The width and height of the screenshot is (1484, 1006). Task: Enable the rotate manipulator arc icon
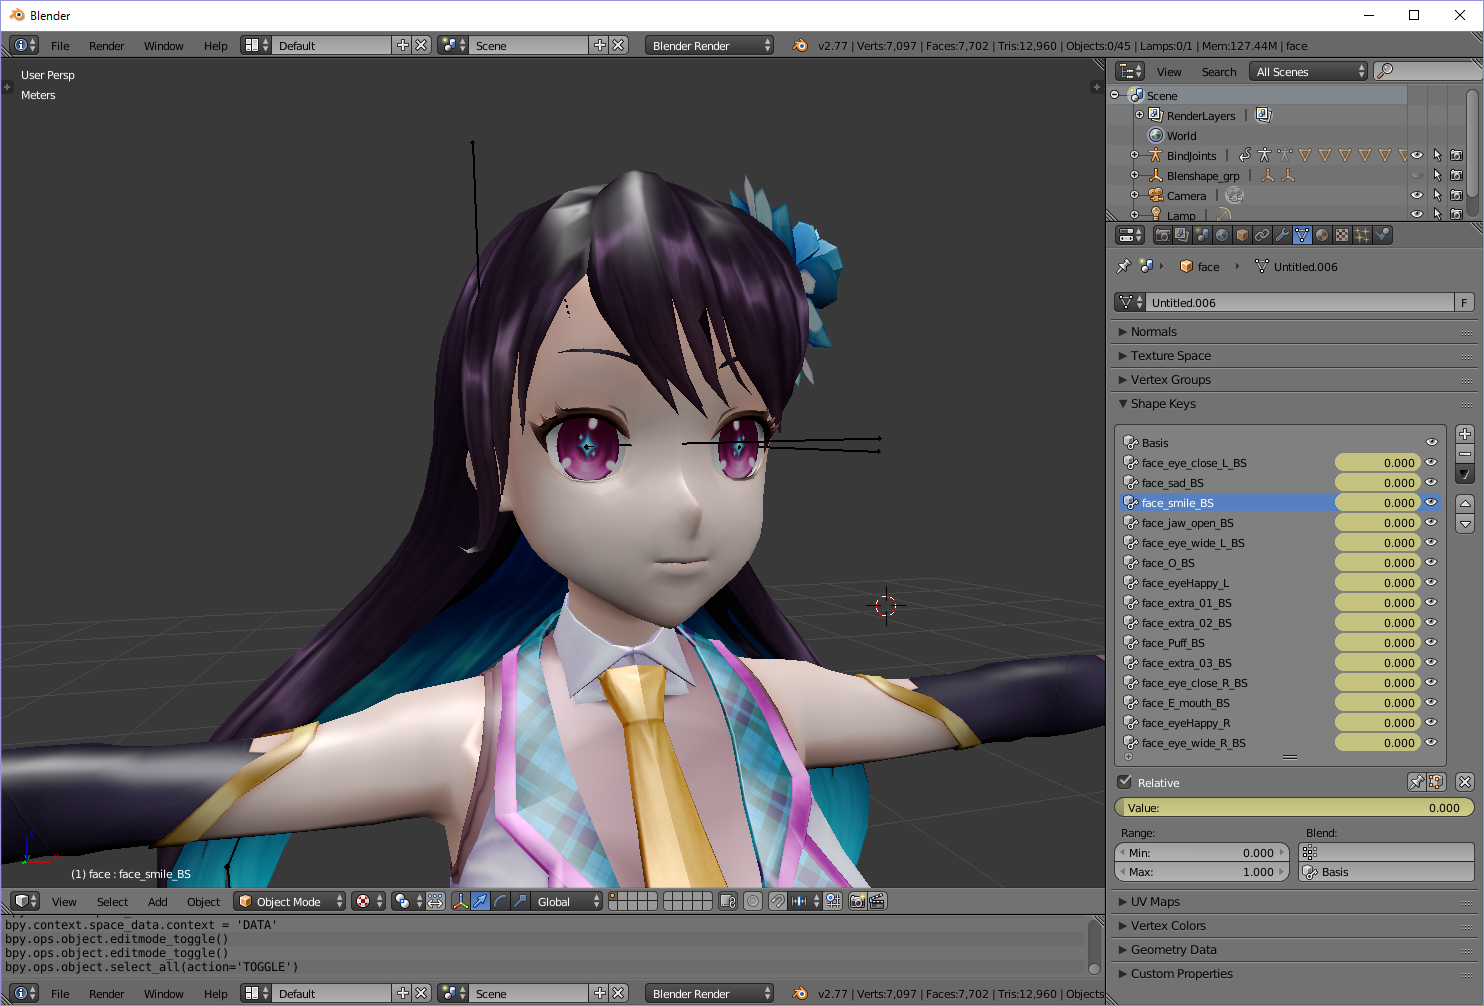click(x=500, y=901)
